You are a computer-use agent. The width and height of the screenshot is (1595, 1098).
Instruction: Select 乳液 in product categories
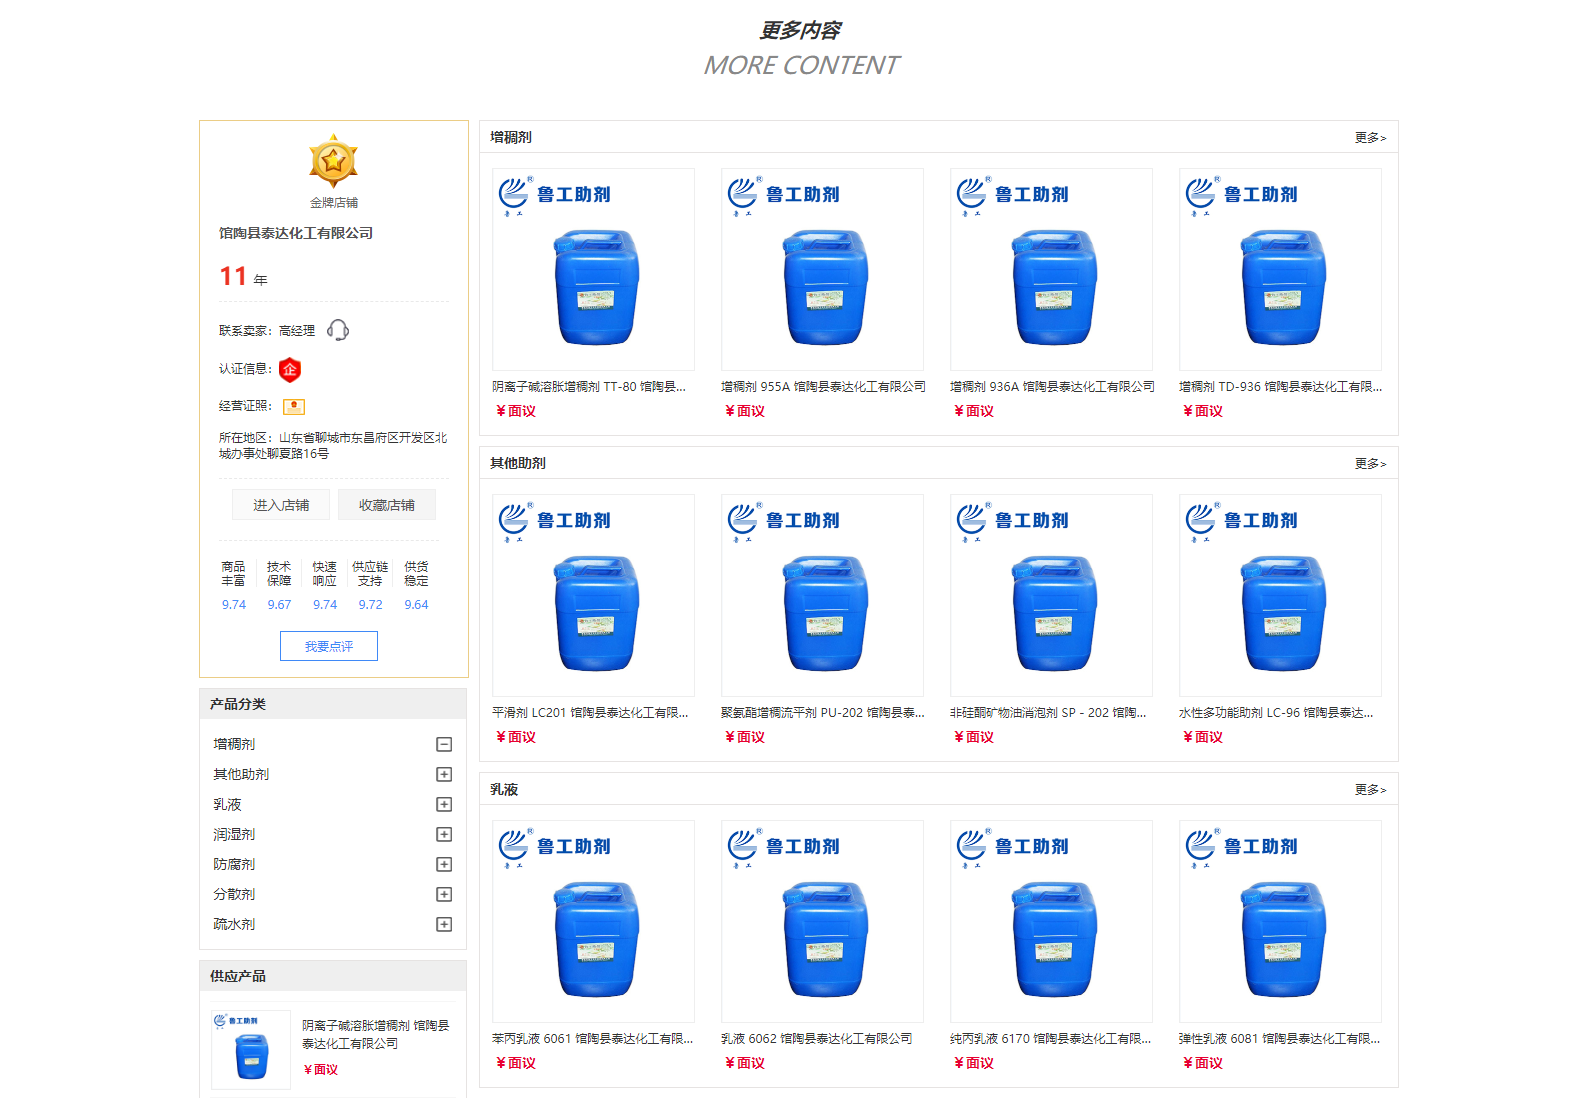227,804
